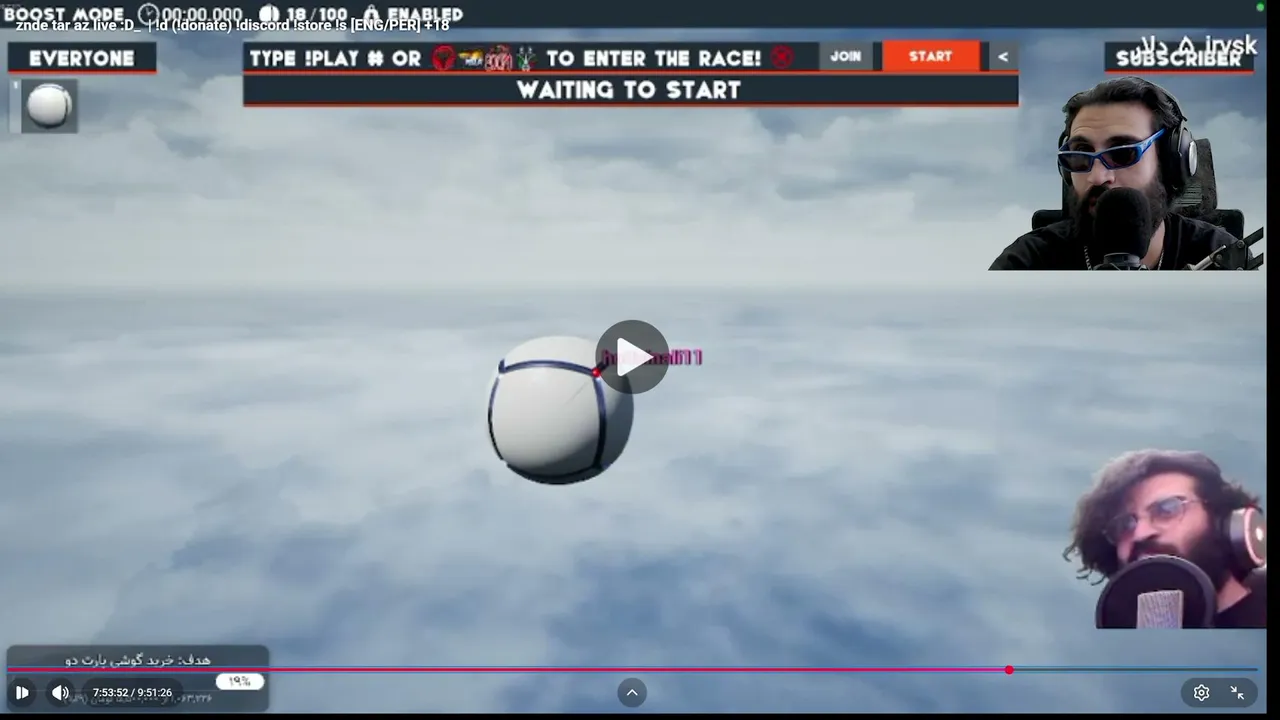Viewport: 1280px width, 720px height.
Task: Collapse the race banner with the < arrow
Action: coord(1003,57)
